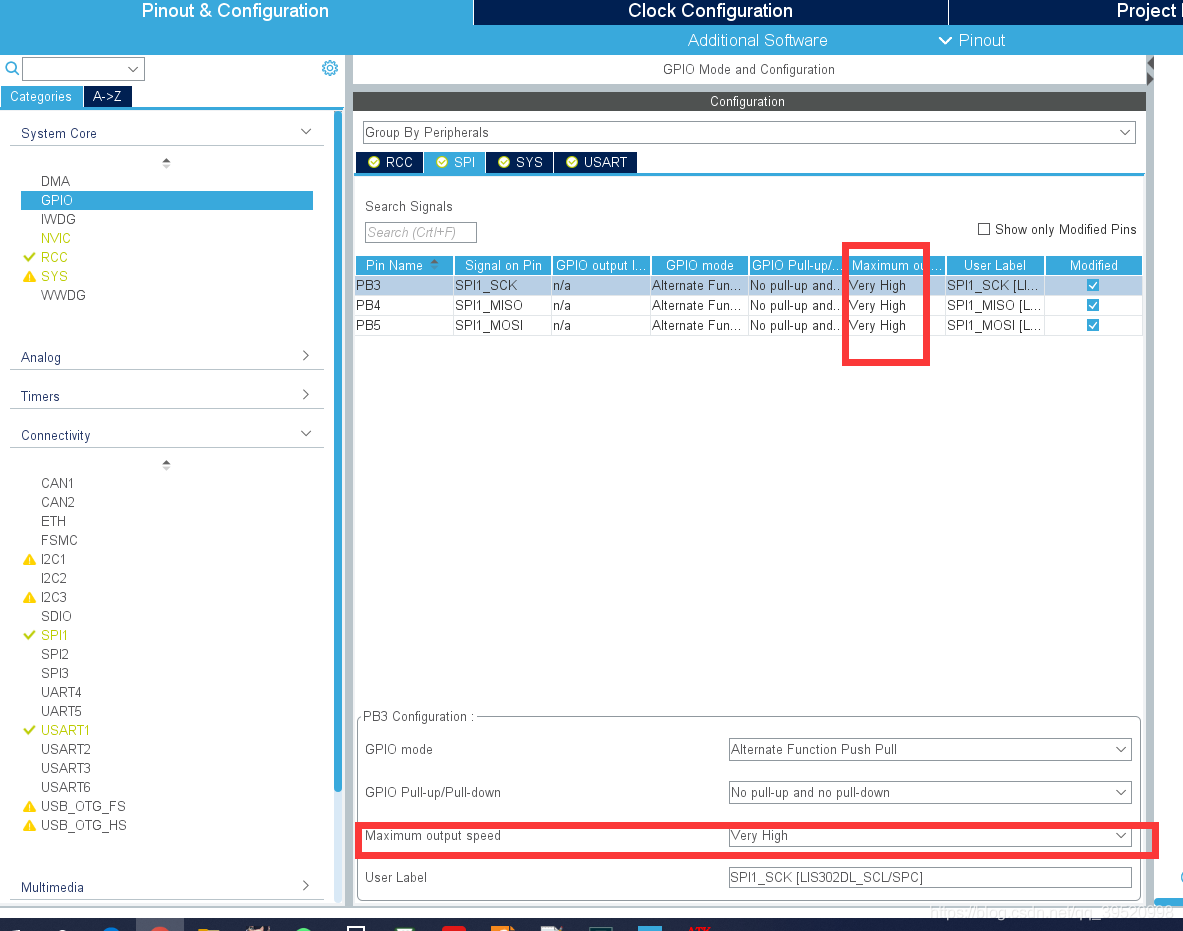Open the Pinout dropdown menu
This screenshot has height=931, width=1183.
pyautogui.click(x=972, y=40)
